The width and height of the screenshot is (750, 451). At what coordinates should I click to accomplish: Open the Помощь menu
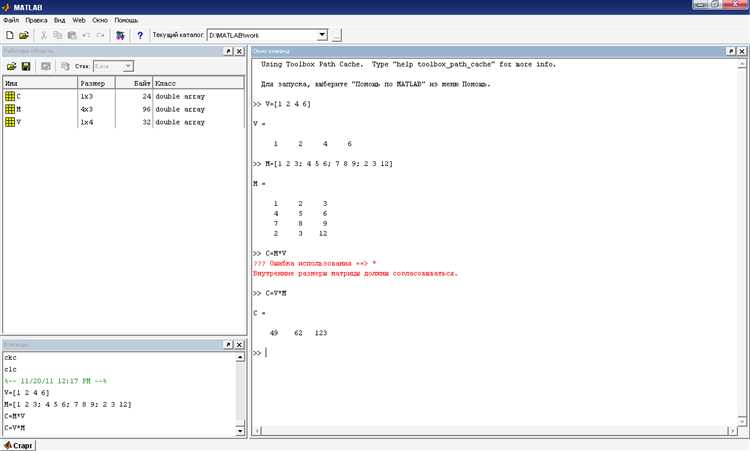(127, 19)
